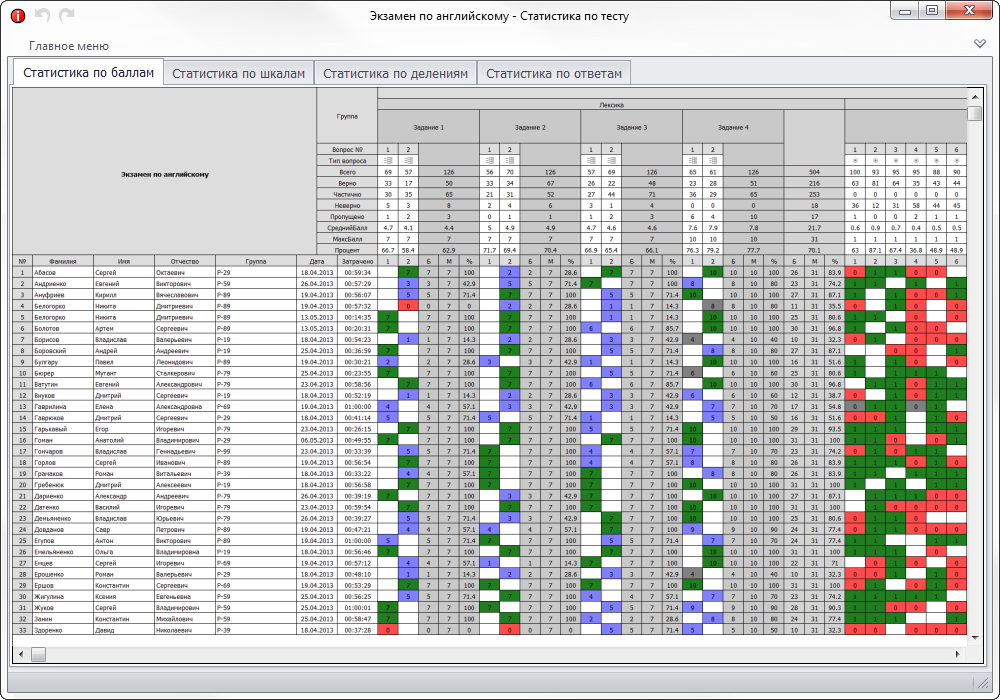Click radio-type question icon in column 6
Viewport: 1000px width, 700px height.
[x=956, y=161]
